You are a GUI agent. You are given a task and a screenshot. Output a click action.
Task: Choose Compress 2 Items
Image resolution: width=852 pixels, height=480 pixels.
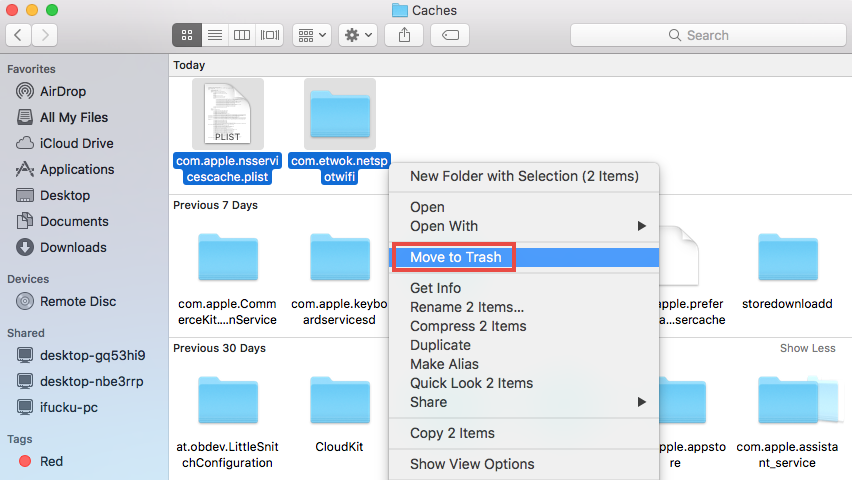click(524, 326)
